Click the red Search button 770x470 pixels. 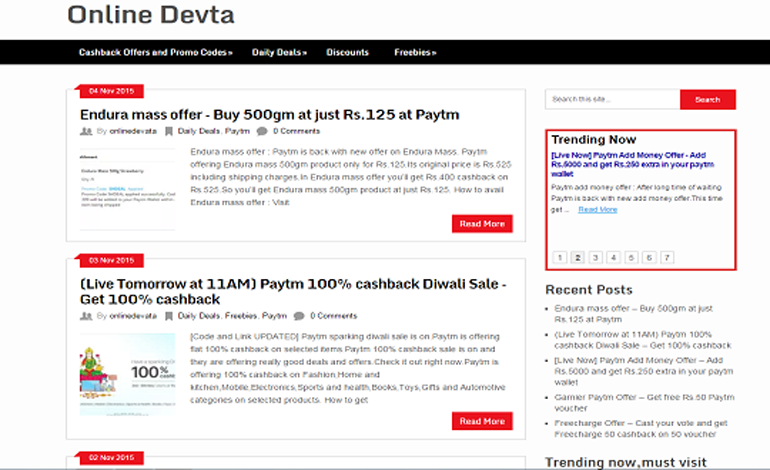click(x=708, y=99)
